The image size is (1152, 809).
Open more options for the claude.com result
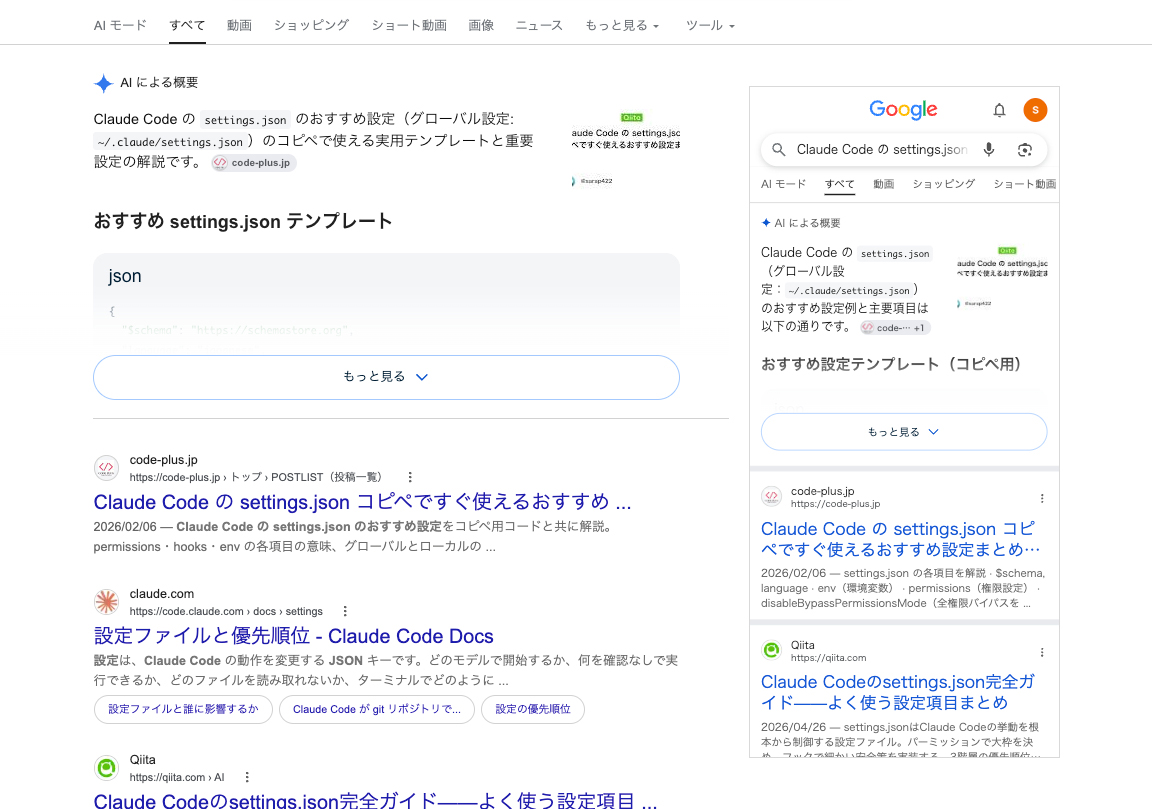tap(345, 611)
